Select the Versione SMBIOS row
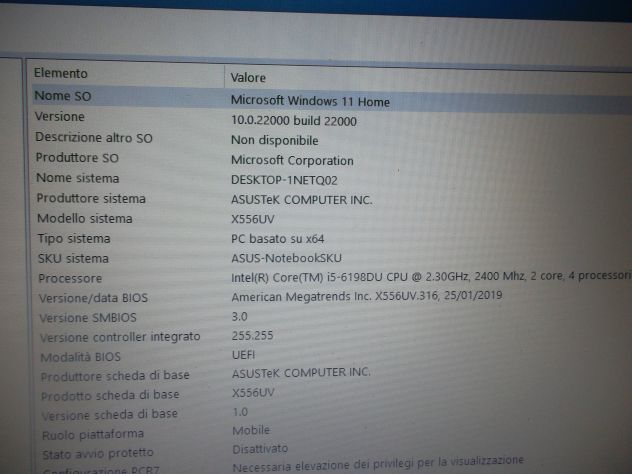The height and width of the screenshot is (474, 632). point(88,318)
